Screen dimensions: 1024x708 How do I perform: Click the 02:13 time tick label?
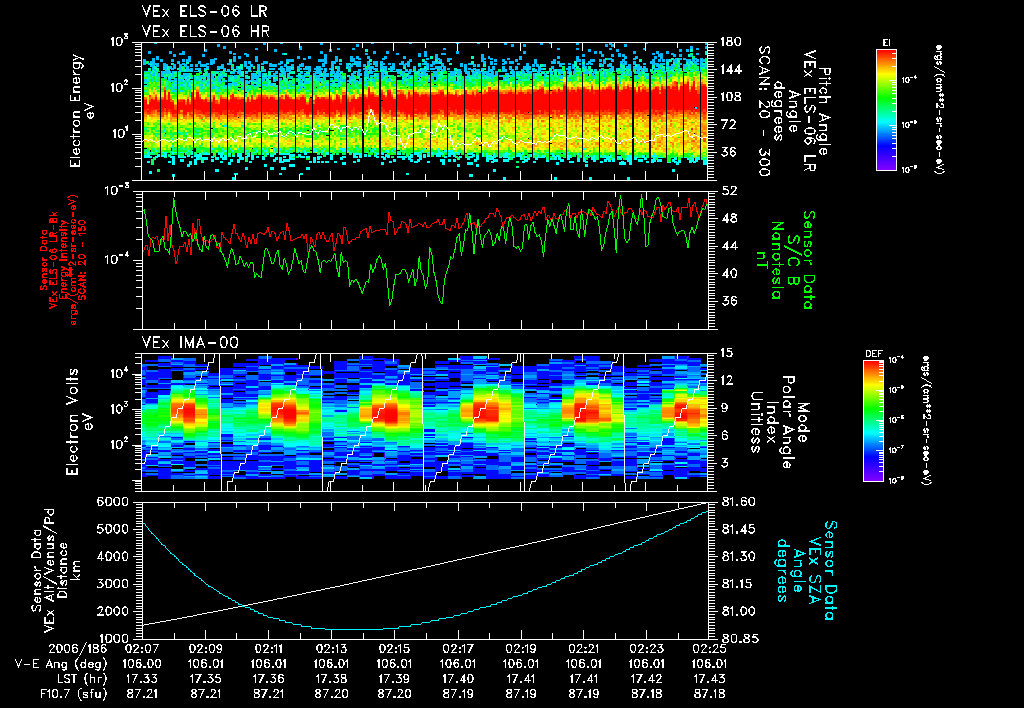[331, 649]
